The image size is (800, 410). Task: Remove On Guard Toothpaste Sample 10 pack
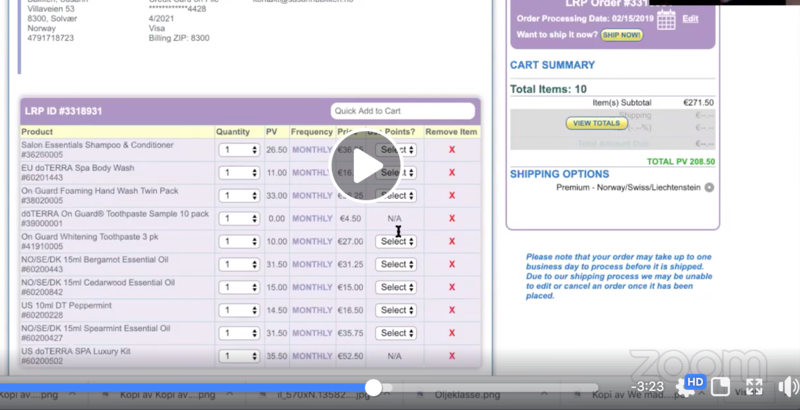452,218
